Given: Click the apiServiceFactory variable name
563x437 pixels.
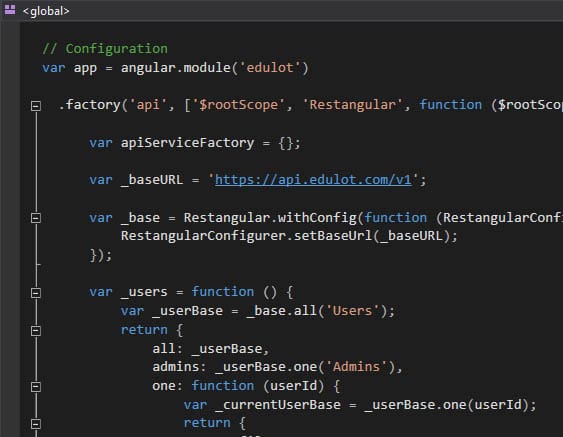Looking at the screenshot, I should point(187,143).
